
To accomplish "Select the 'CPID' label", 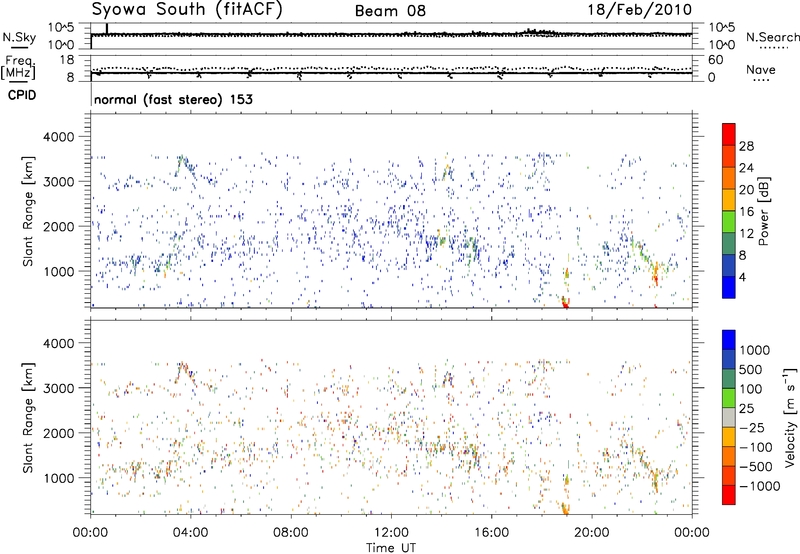I will 22,95.
